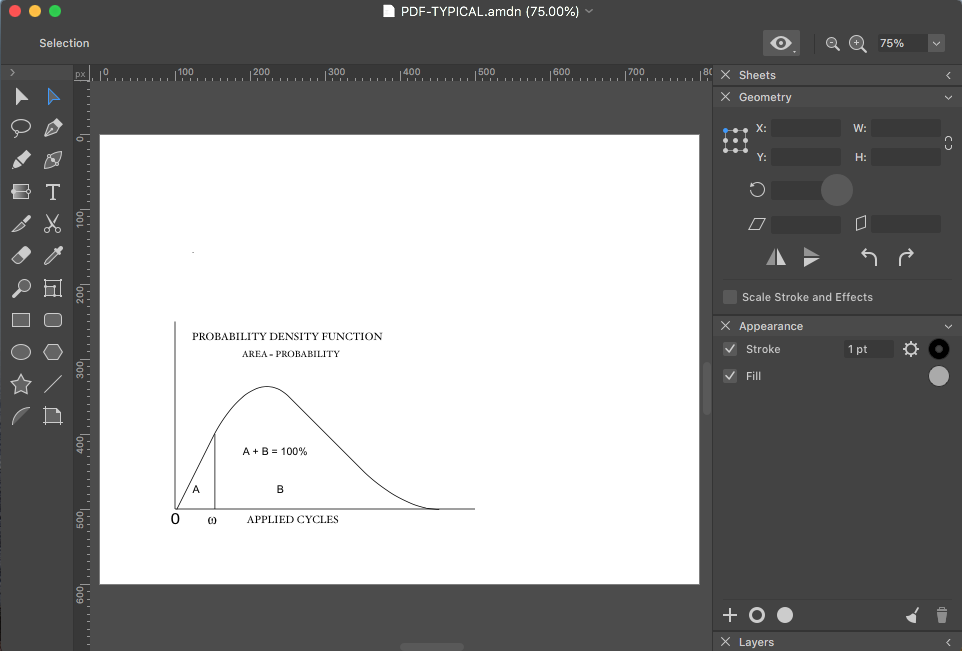Activate the Text tool

pos(53,192)
